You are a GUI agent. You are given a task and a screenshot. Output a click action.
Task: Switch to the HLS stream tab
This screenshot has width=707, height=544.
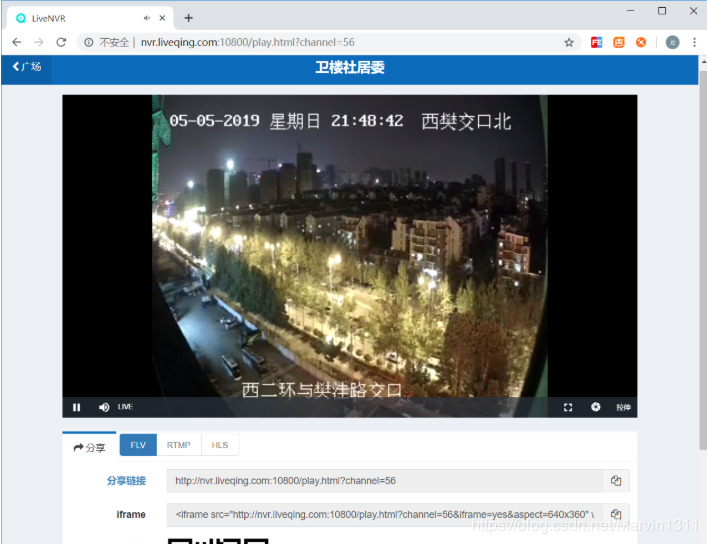pyautogui.click(x=220, y=445)
